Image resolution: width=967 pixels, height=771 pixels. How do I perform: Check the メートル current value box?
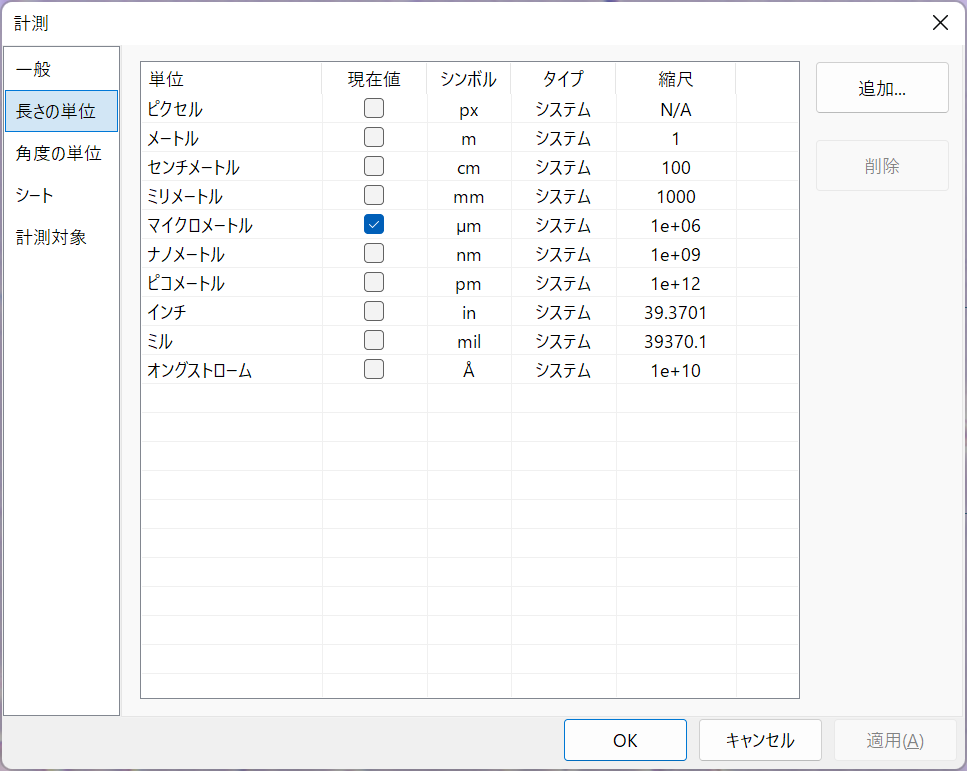click(374, 138)
